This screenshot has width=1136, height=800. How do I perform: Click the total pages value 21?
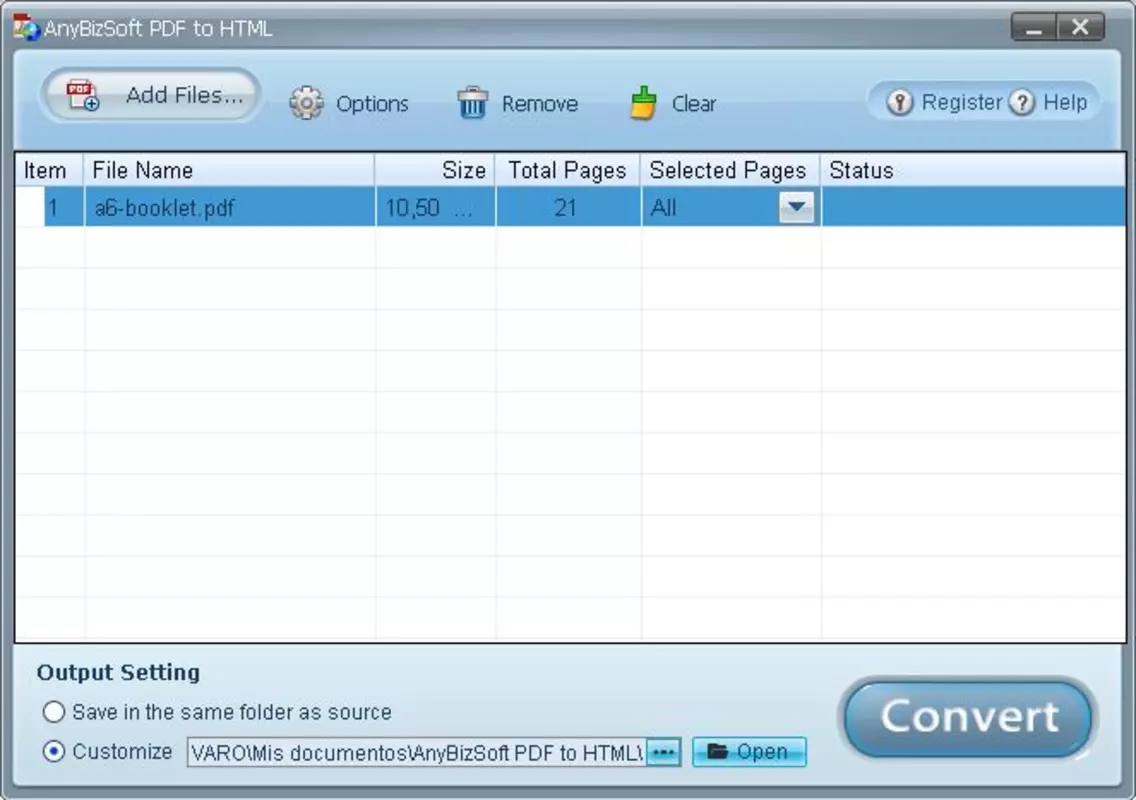[565, 208]
